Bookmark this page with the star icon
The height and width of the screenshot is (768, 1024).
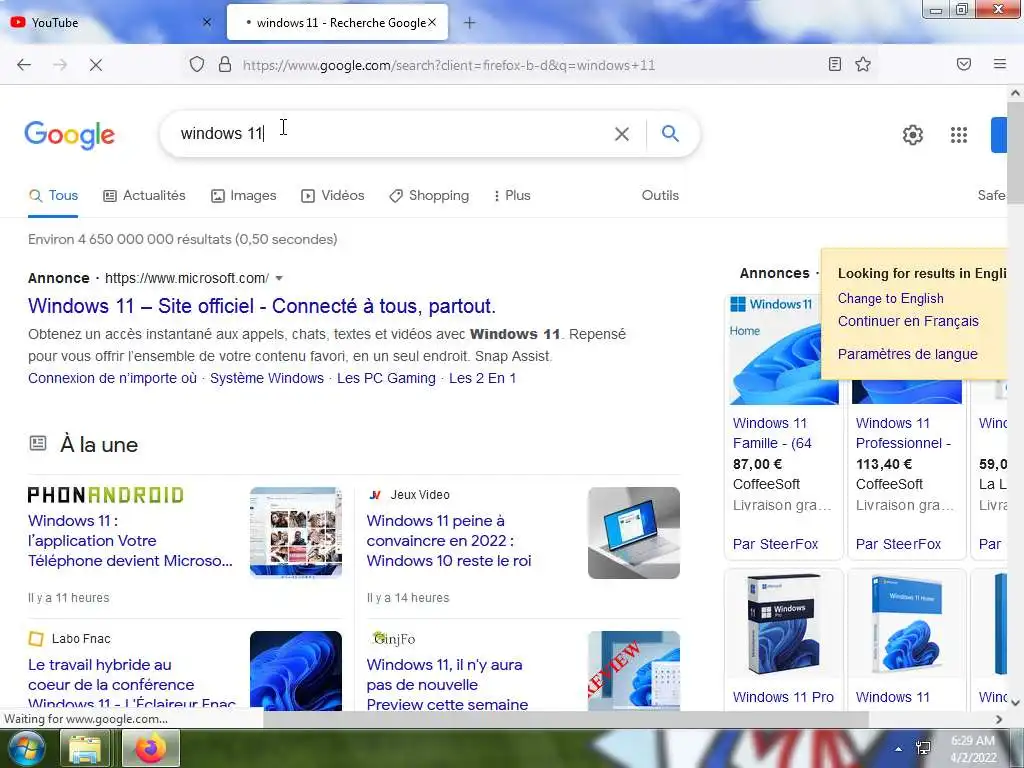coord(863,64)
